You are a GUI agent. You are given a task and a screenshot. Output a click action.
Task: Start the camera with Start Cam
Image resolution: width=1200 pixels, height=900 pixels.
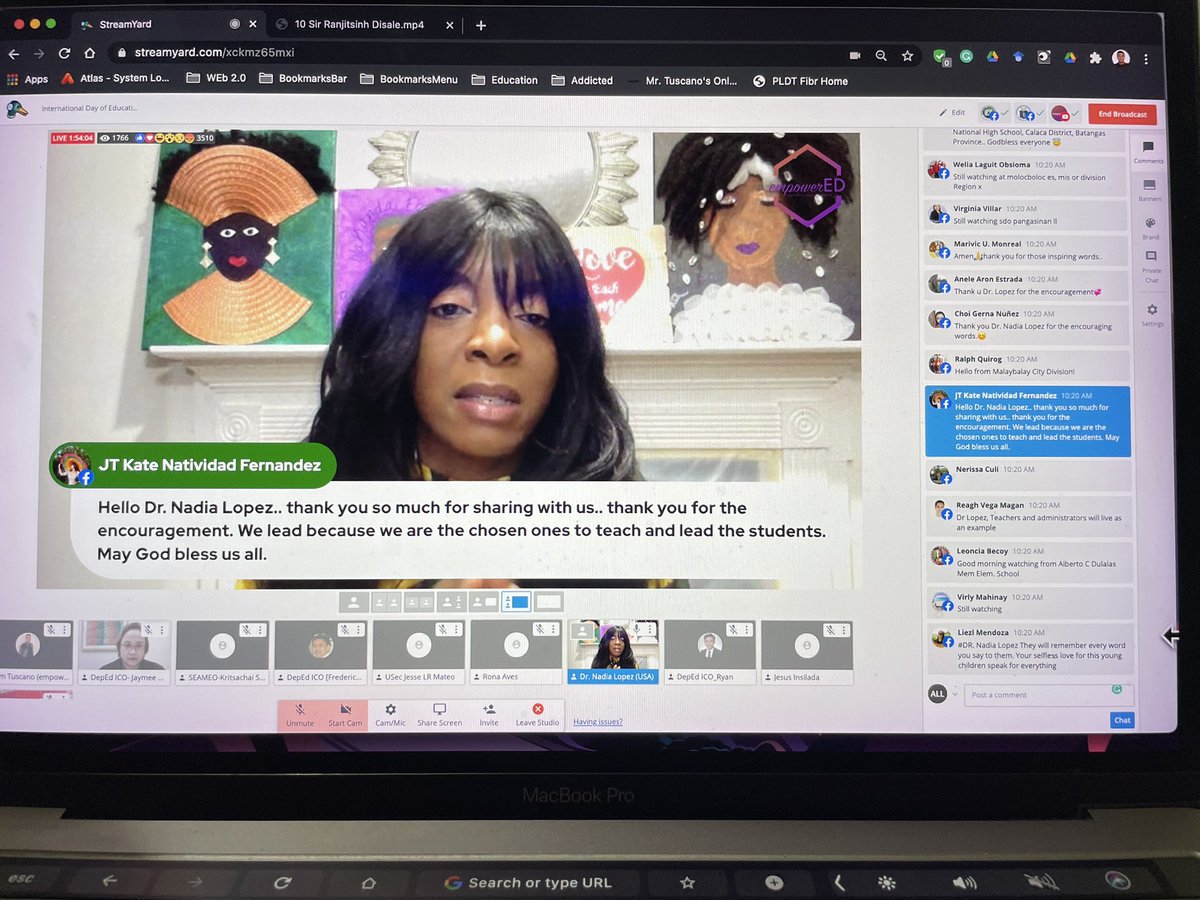click(345, 714)
